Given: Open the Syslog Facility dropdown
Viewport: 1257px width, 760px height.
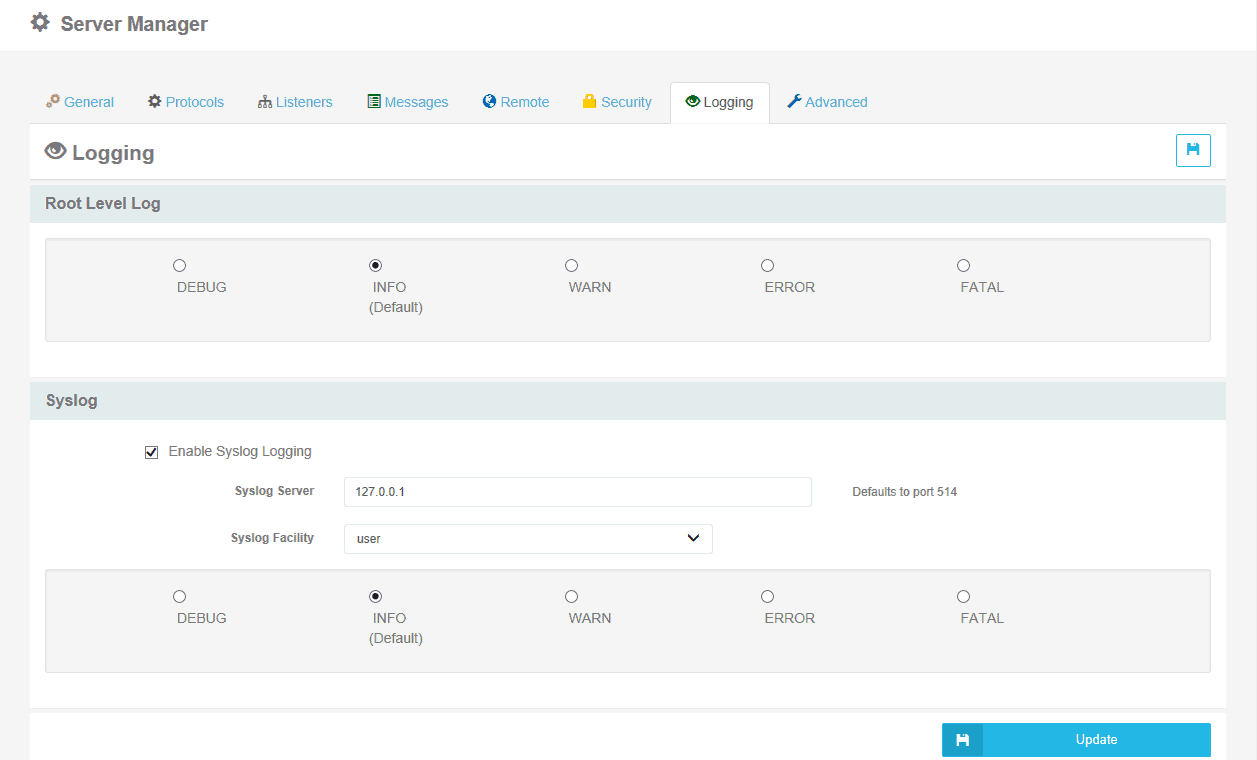Looking at the screenshot, I should pos(528,538).
